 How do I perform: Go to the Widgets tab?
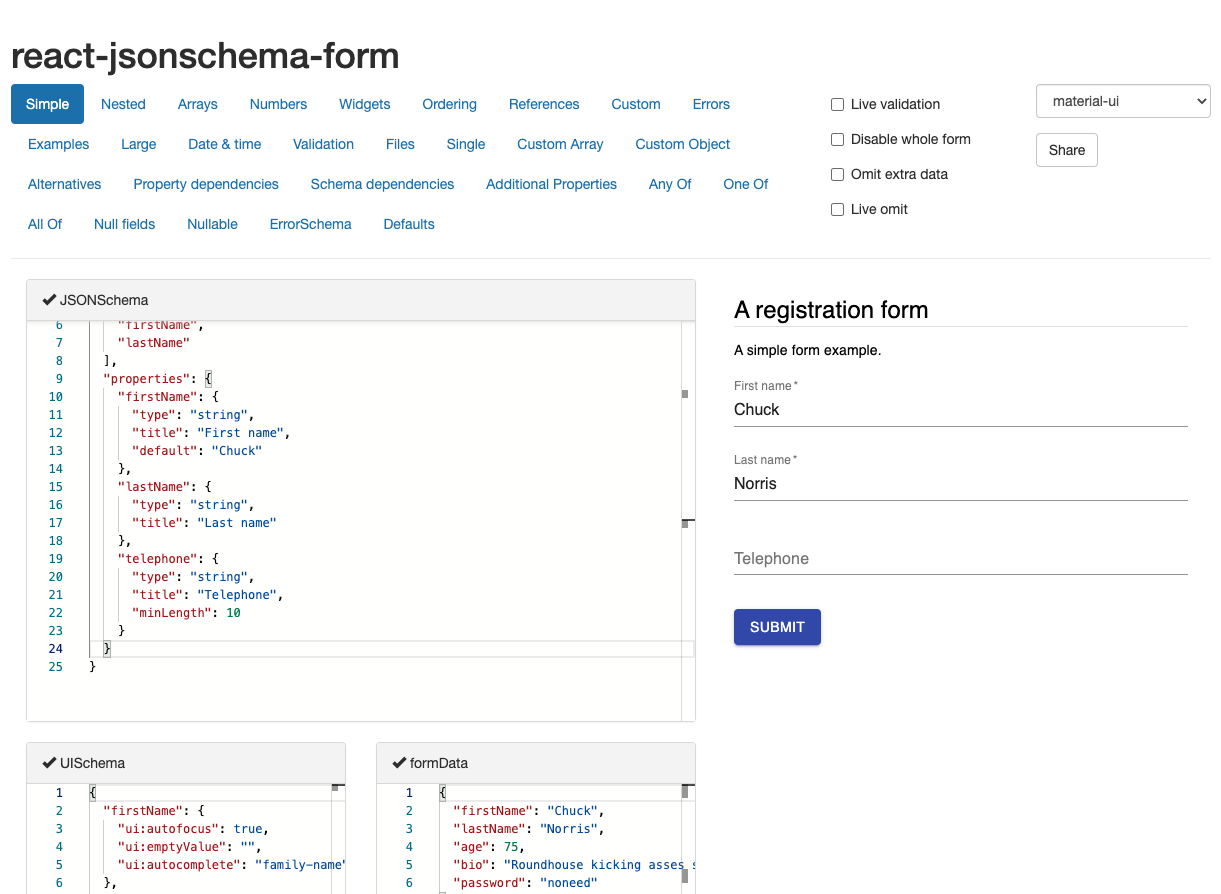click(x=365, y=104)
